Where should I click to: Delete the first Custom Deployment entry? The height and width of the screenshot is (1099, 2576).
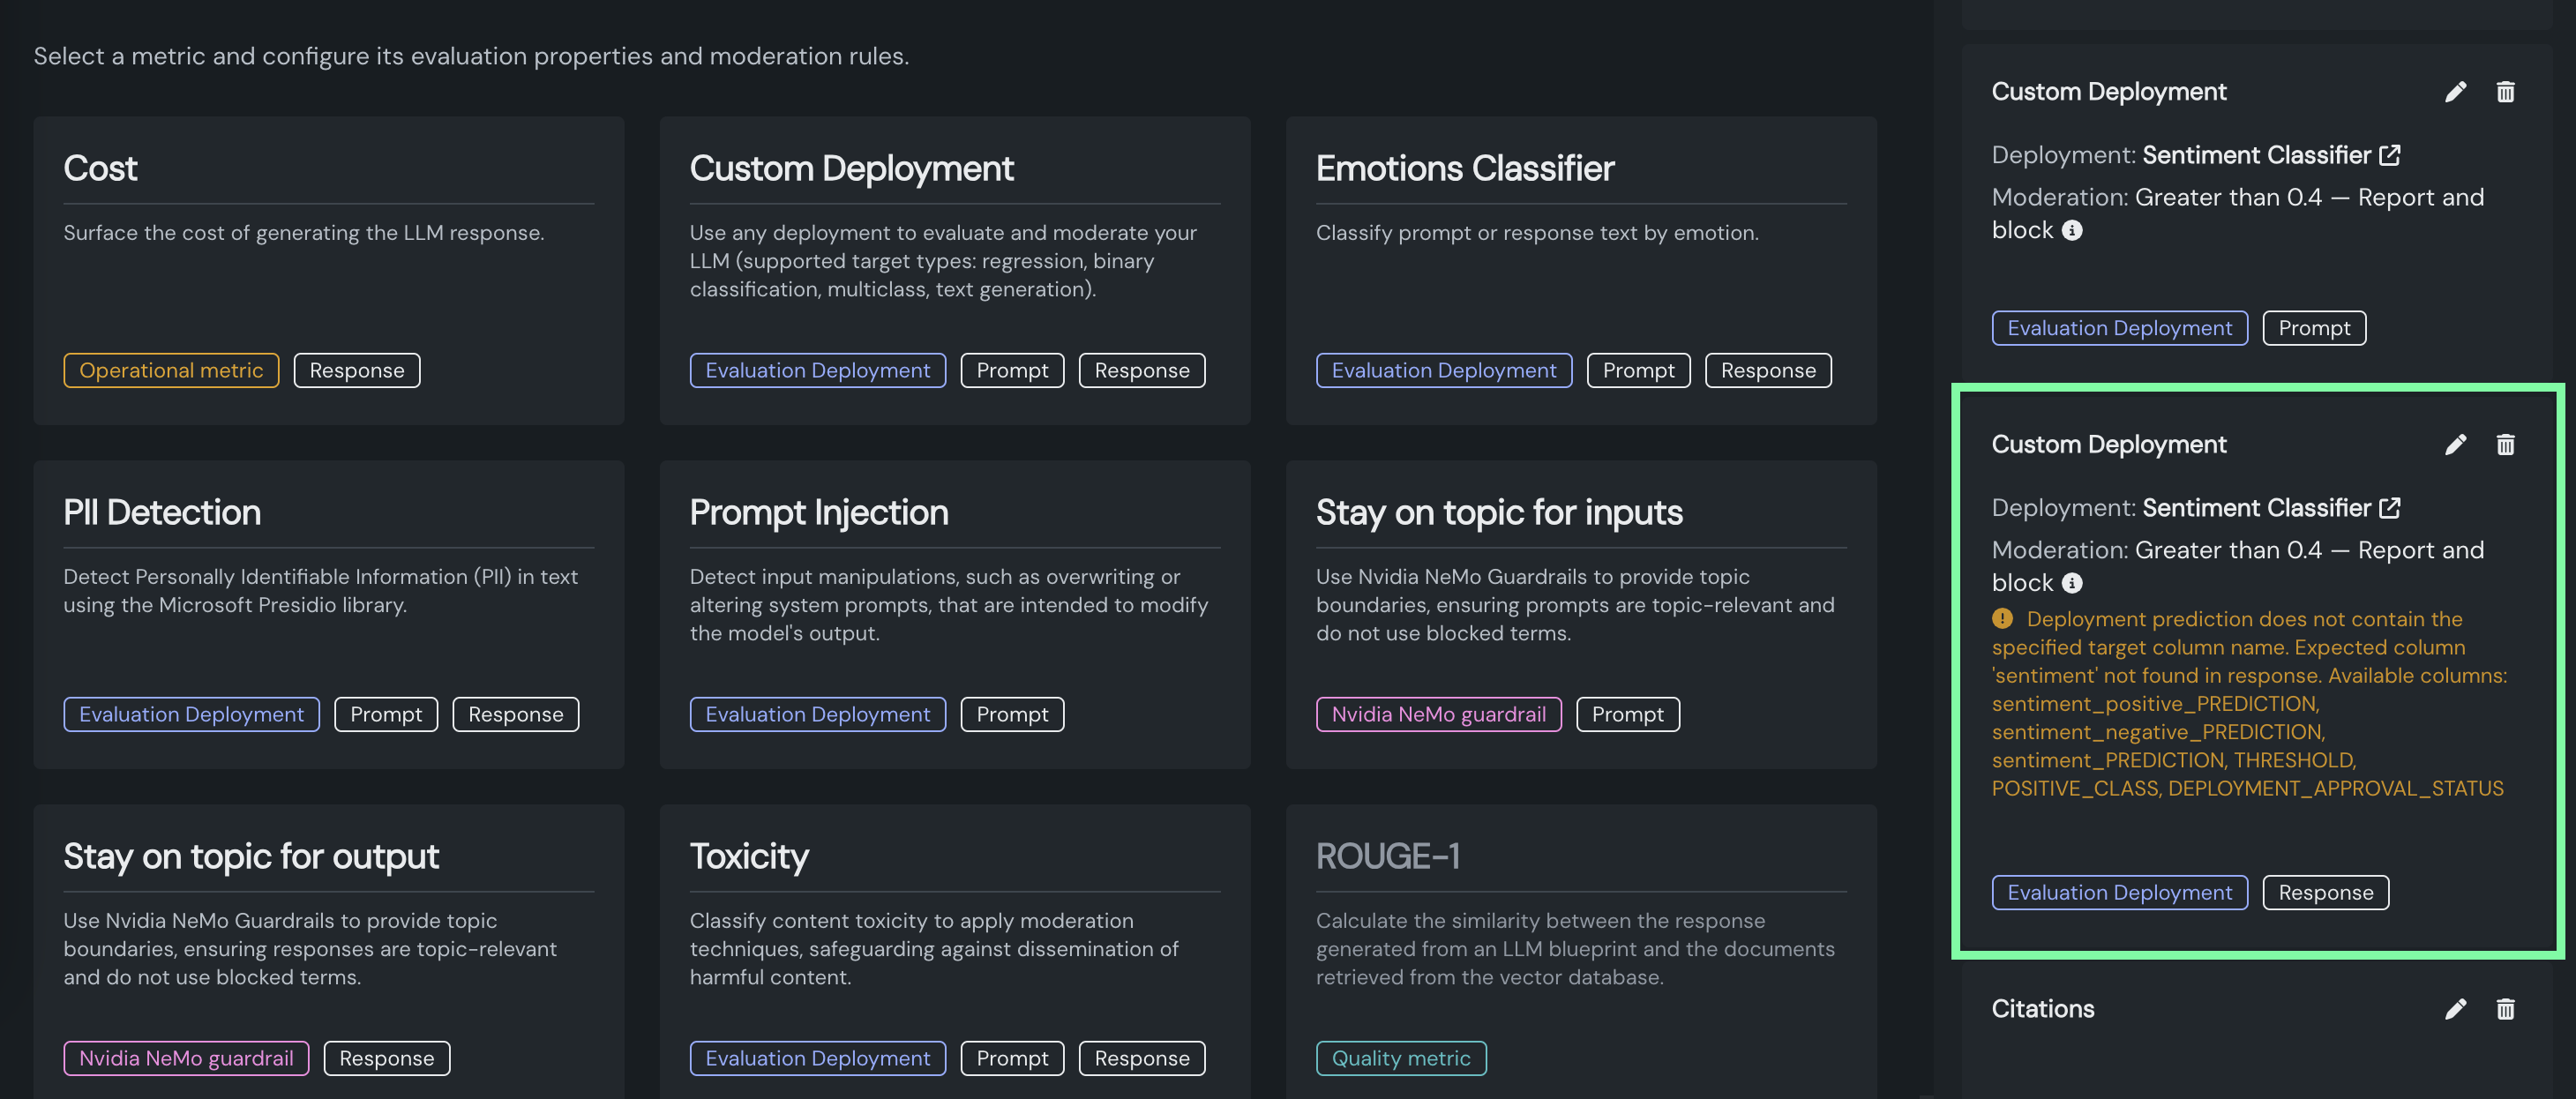click(2505, 92)
